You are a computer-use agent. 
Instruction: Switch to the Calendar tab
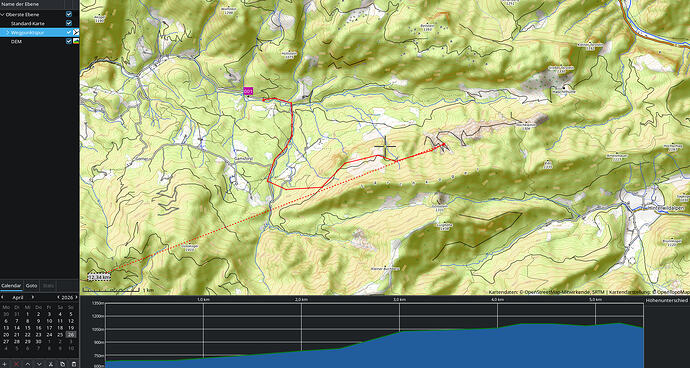(11, 286)
